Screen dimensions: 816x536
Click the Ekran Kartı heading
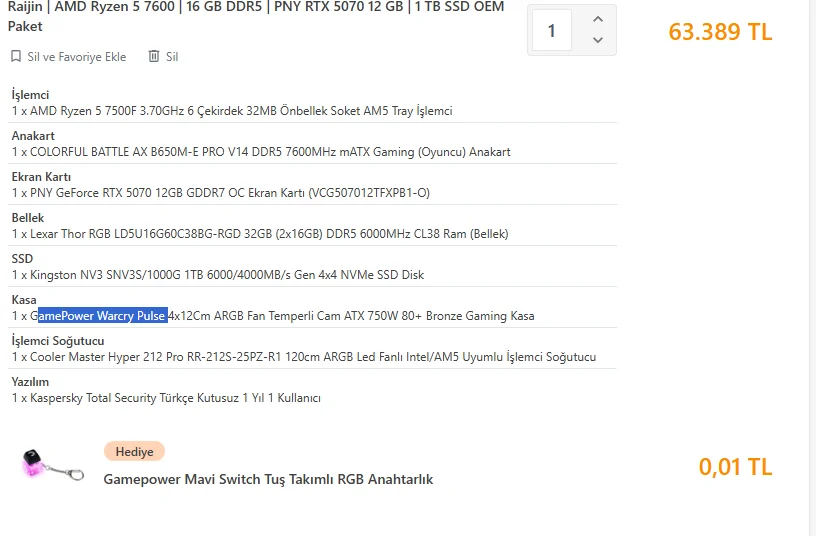click(41, 177)
